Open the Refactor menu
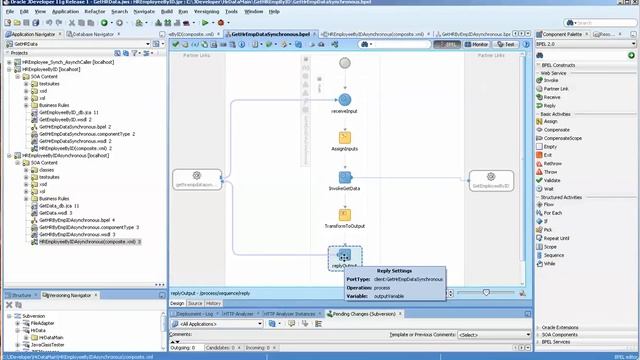The width and height of the screenshot is (640, 360). (x=95, y=11)
